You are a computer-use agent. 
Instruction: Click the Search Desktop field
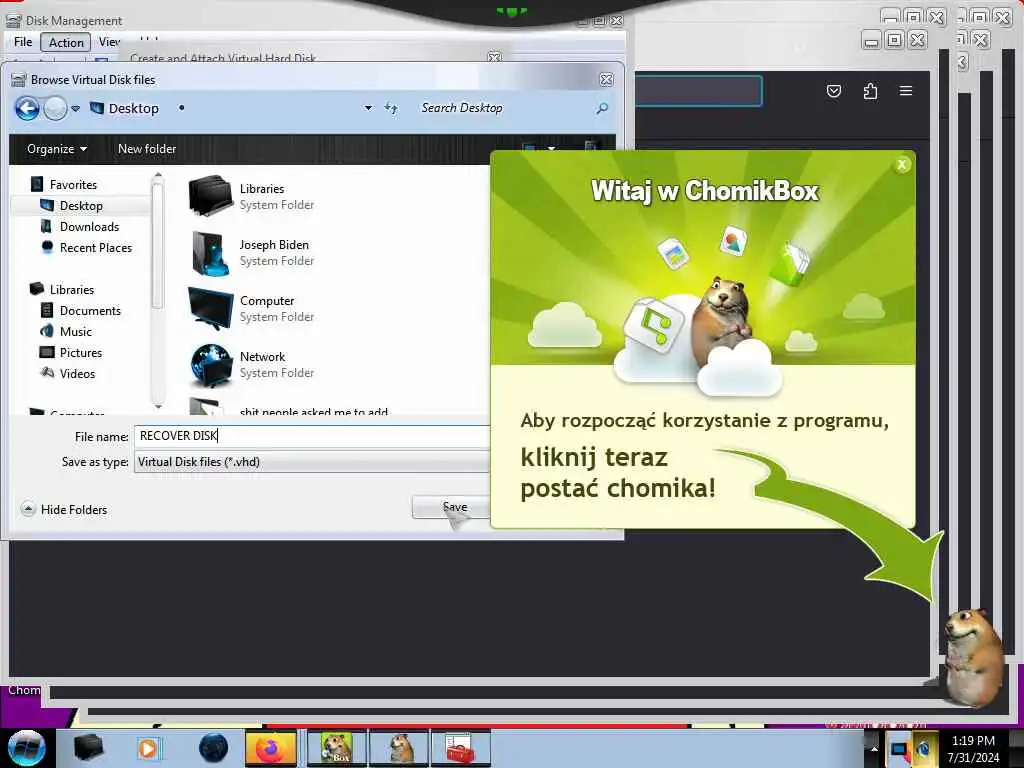503,108
